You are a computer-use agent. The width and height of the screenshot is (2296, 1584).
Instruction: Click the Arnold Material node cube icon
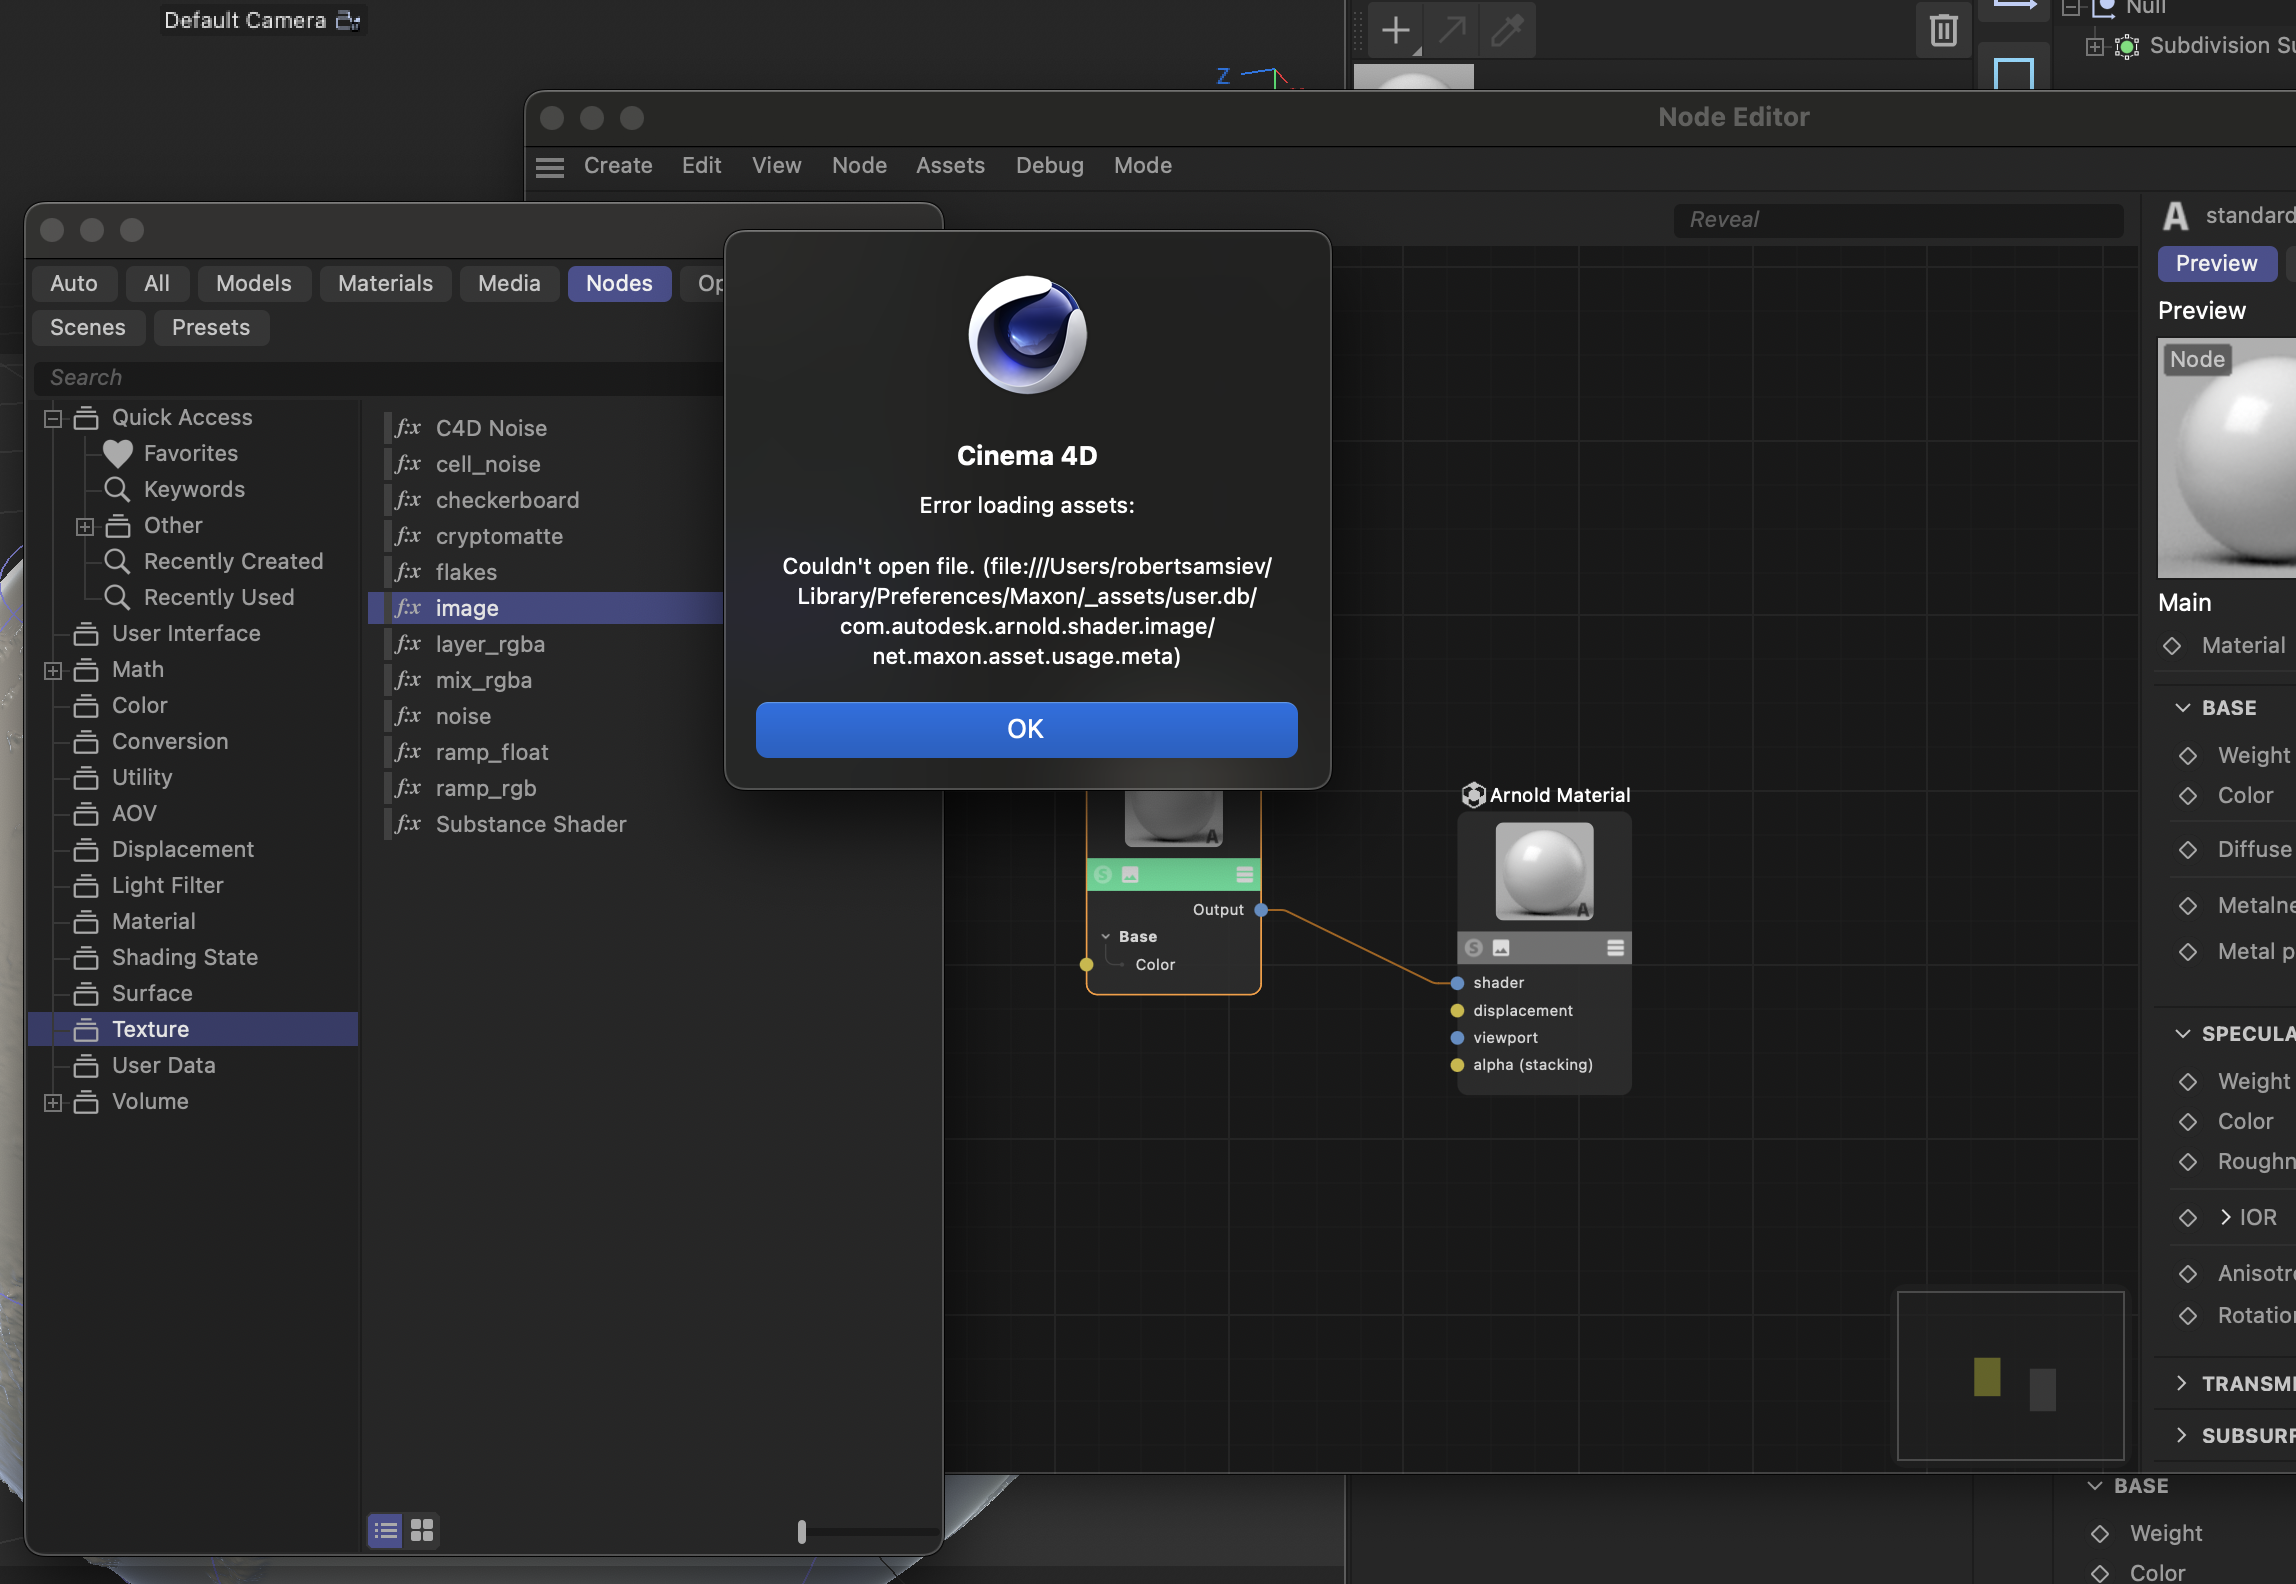click(1473, 795)
